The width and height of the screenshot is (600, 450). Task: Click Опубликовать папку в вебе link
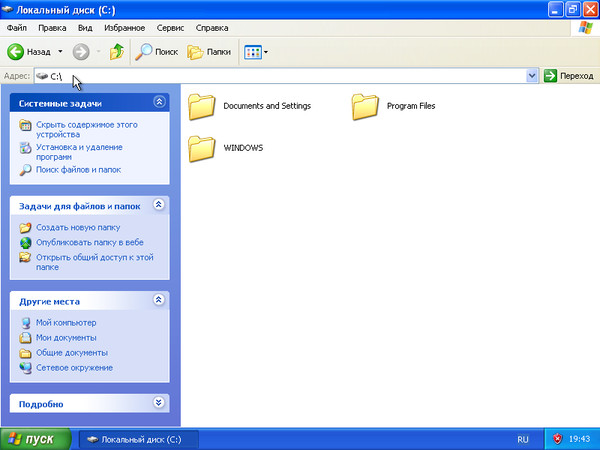[x=90, y=242]
